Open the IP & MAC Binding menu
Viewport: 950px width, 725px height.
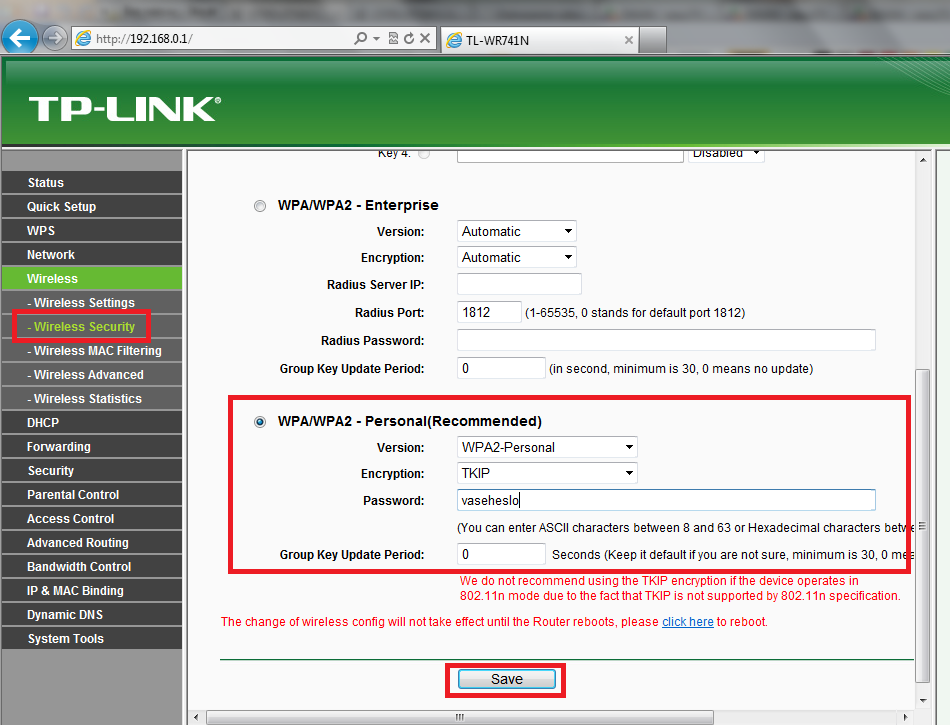pos(92,591)
